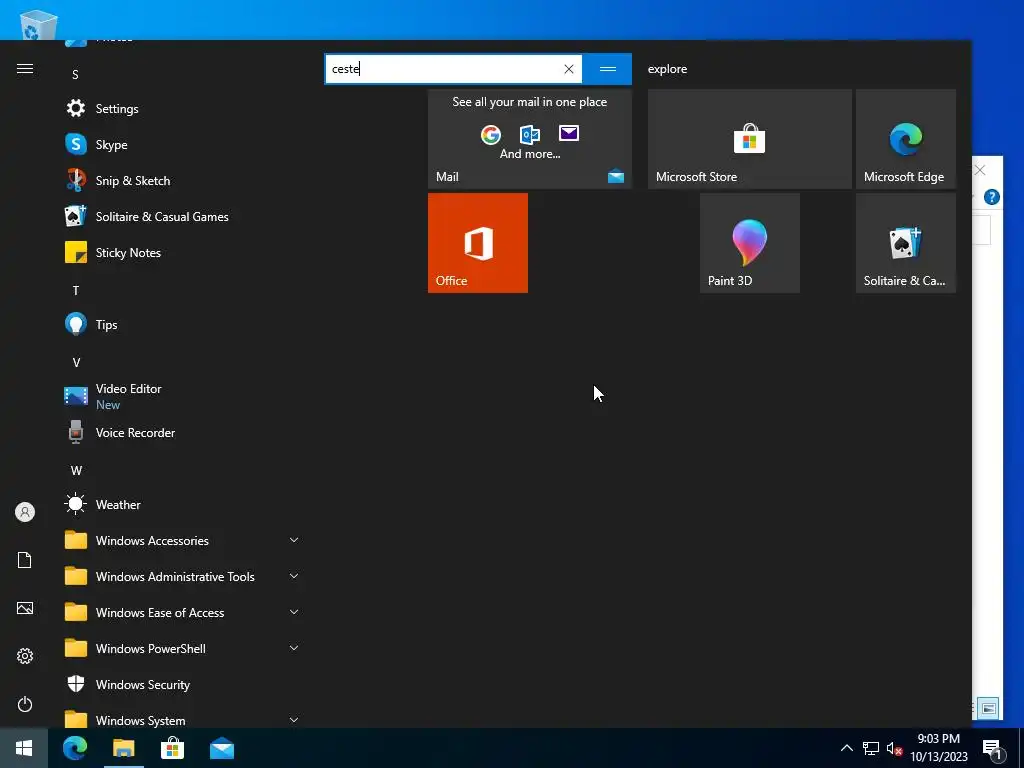The height and width of the screenshot is (768, 1024).
Task: Click the Power icon in Start sidebar
Action: click(25, 704)
